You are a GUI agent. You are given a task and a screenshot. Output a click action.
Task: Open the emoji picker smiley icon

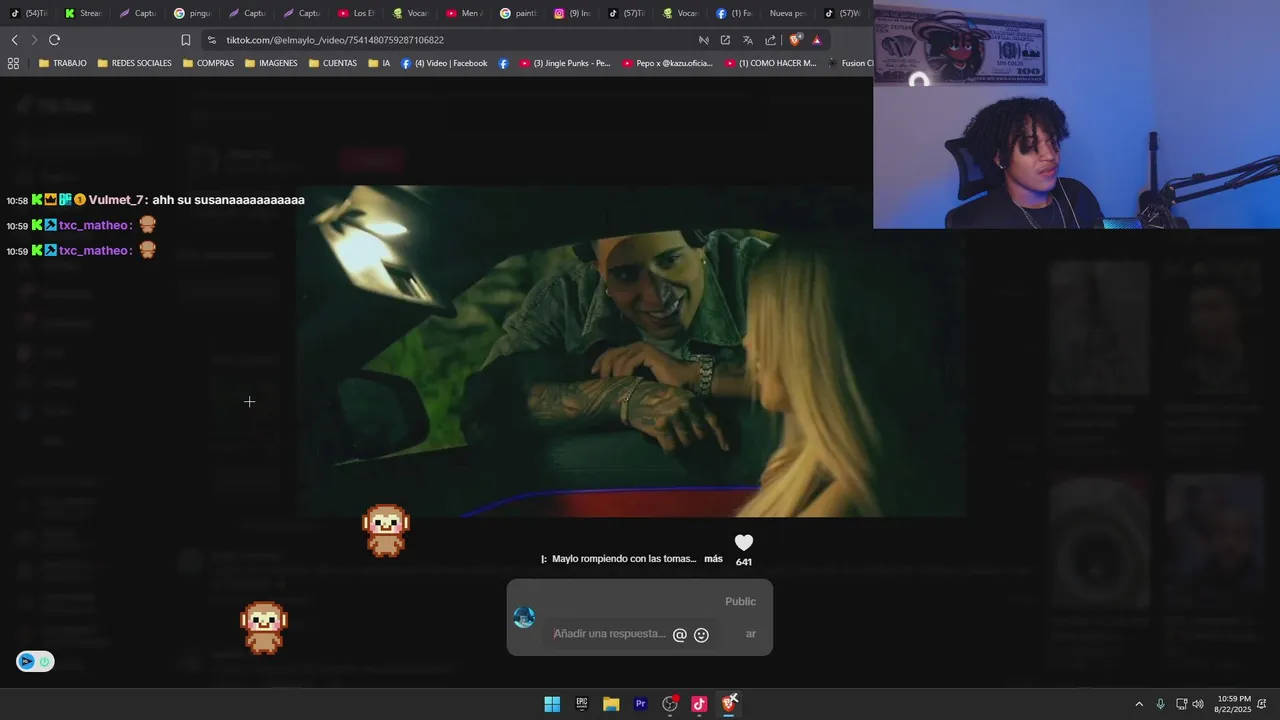click(x=701, y=635)
